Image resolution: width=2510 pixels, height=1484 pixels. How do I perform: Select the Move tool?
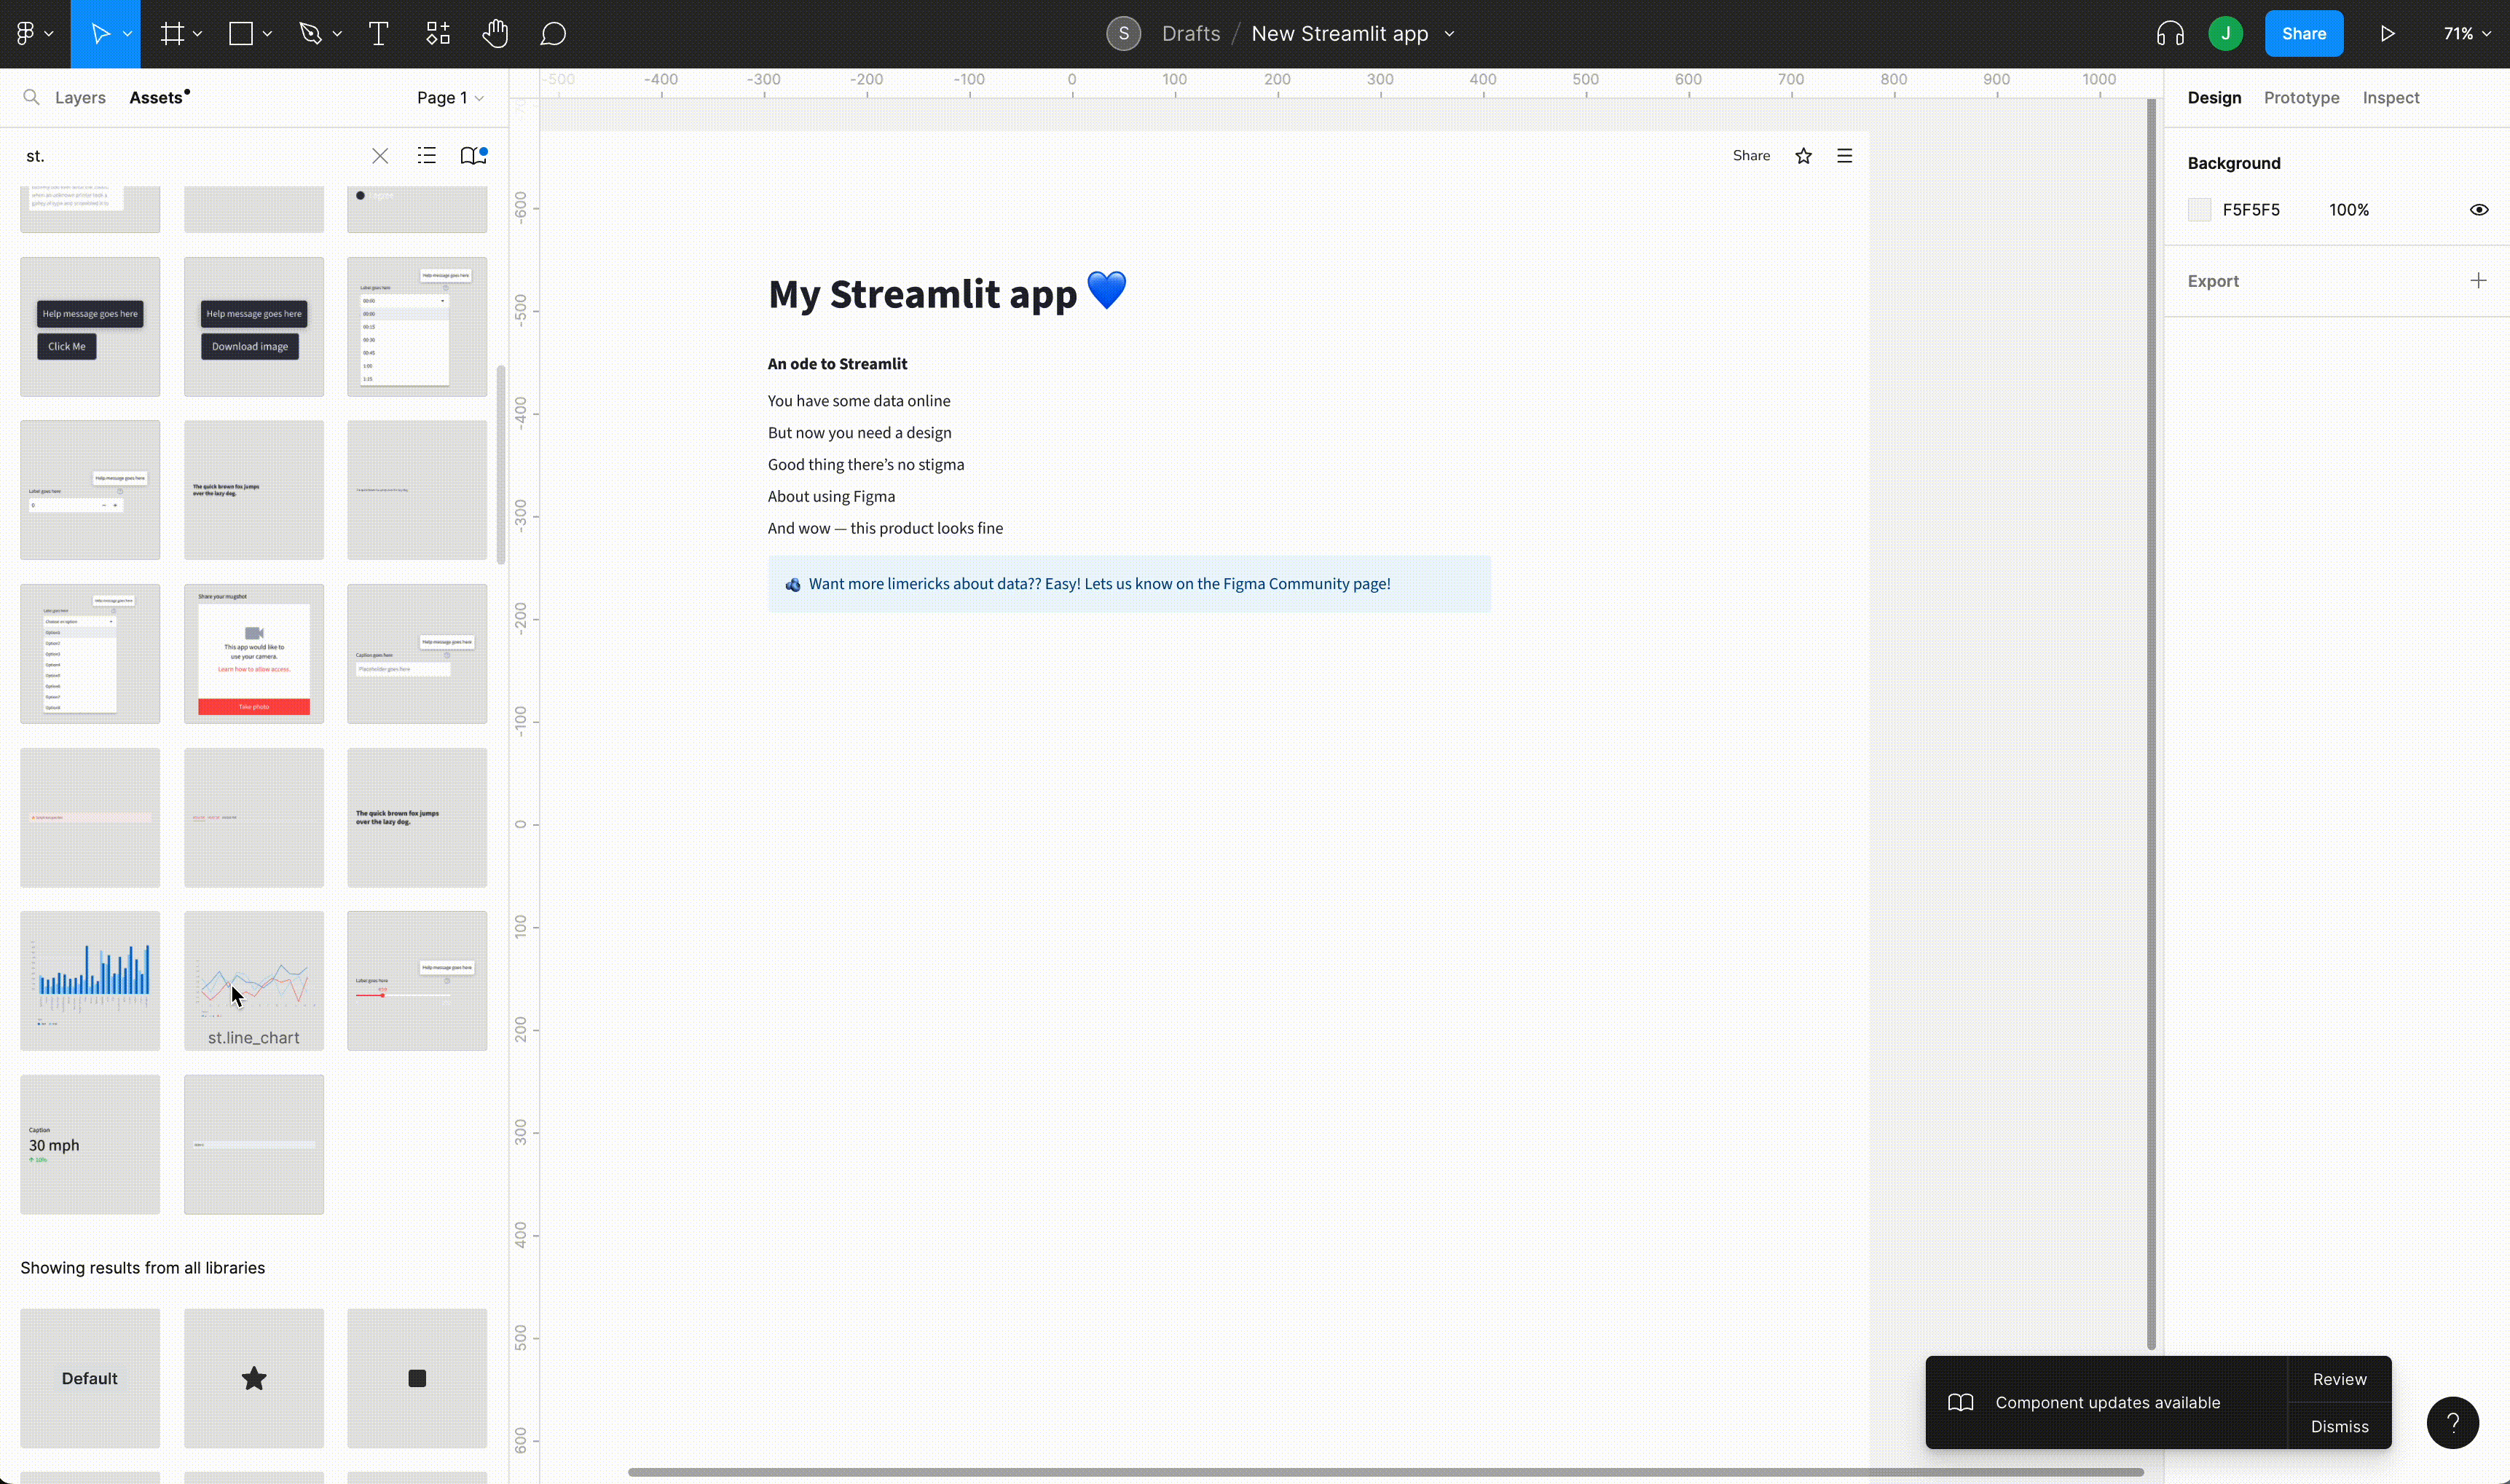click(100, 33)
